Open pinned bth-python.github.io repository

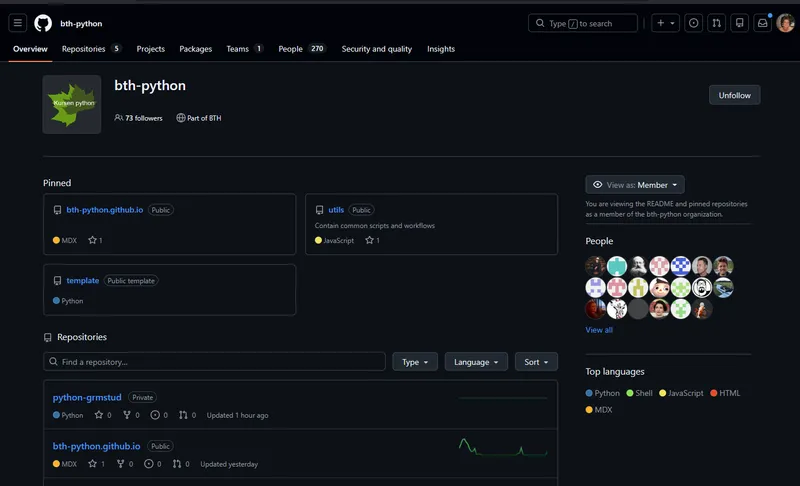105,210
